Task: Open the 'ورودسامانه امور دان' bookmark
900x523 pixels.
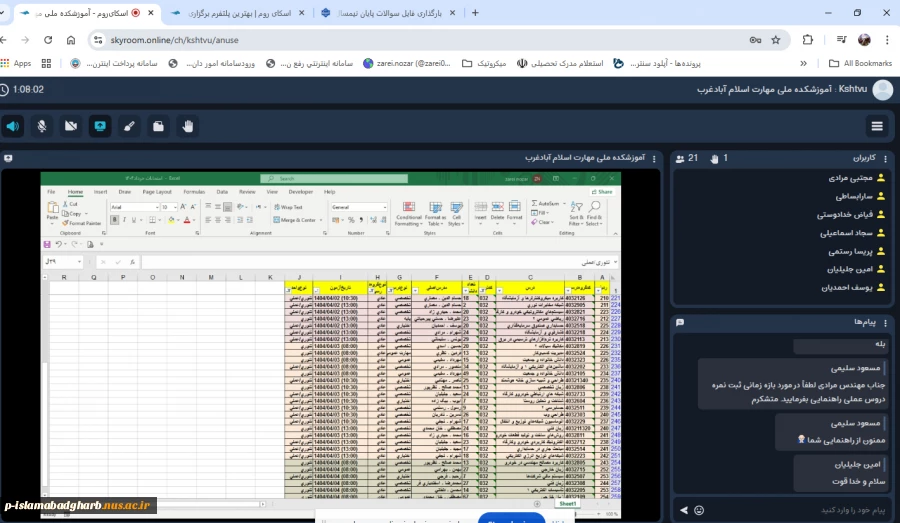Action: point(212,64)
